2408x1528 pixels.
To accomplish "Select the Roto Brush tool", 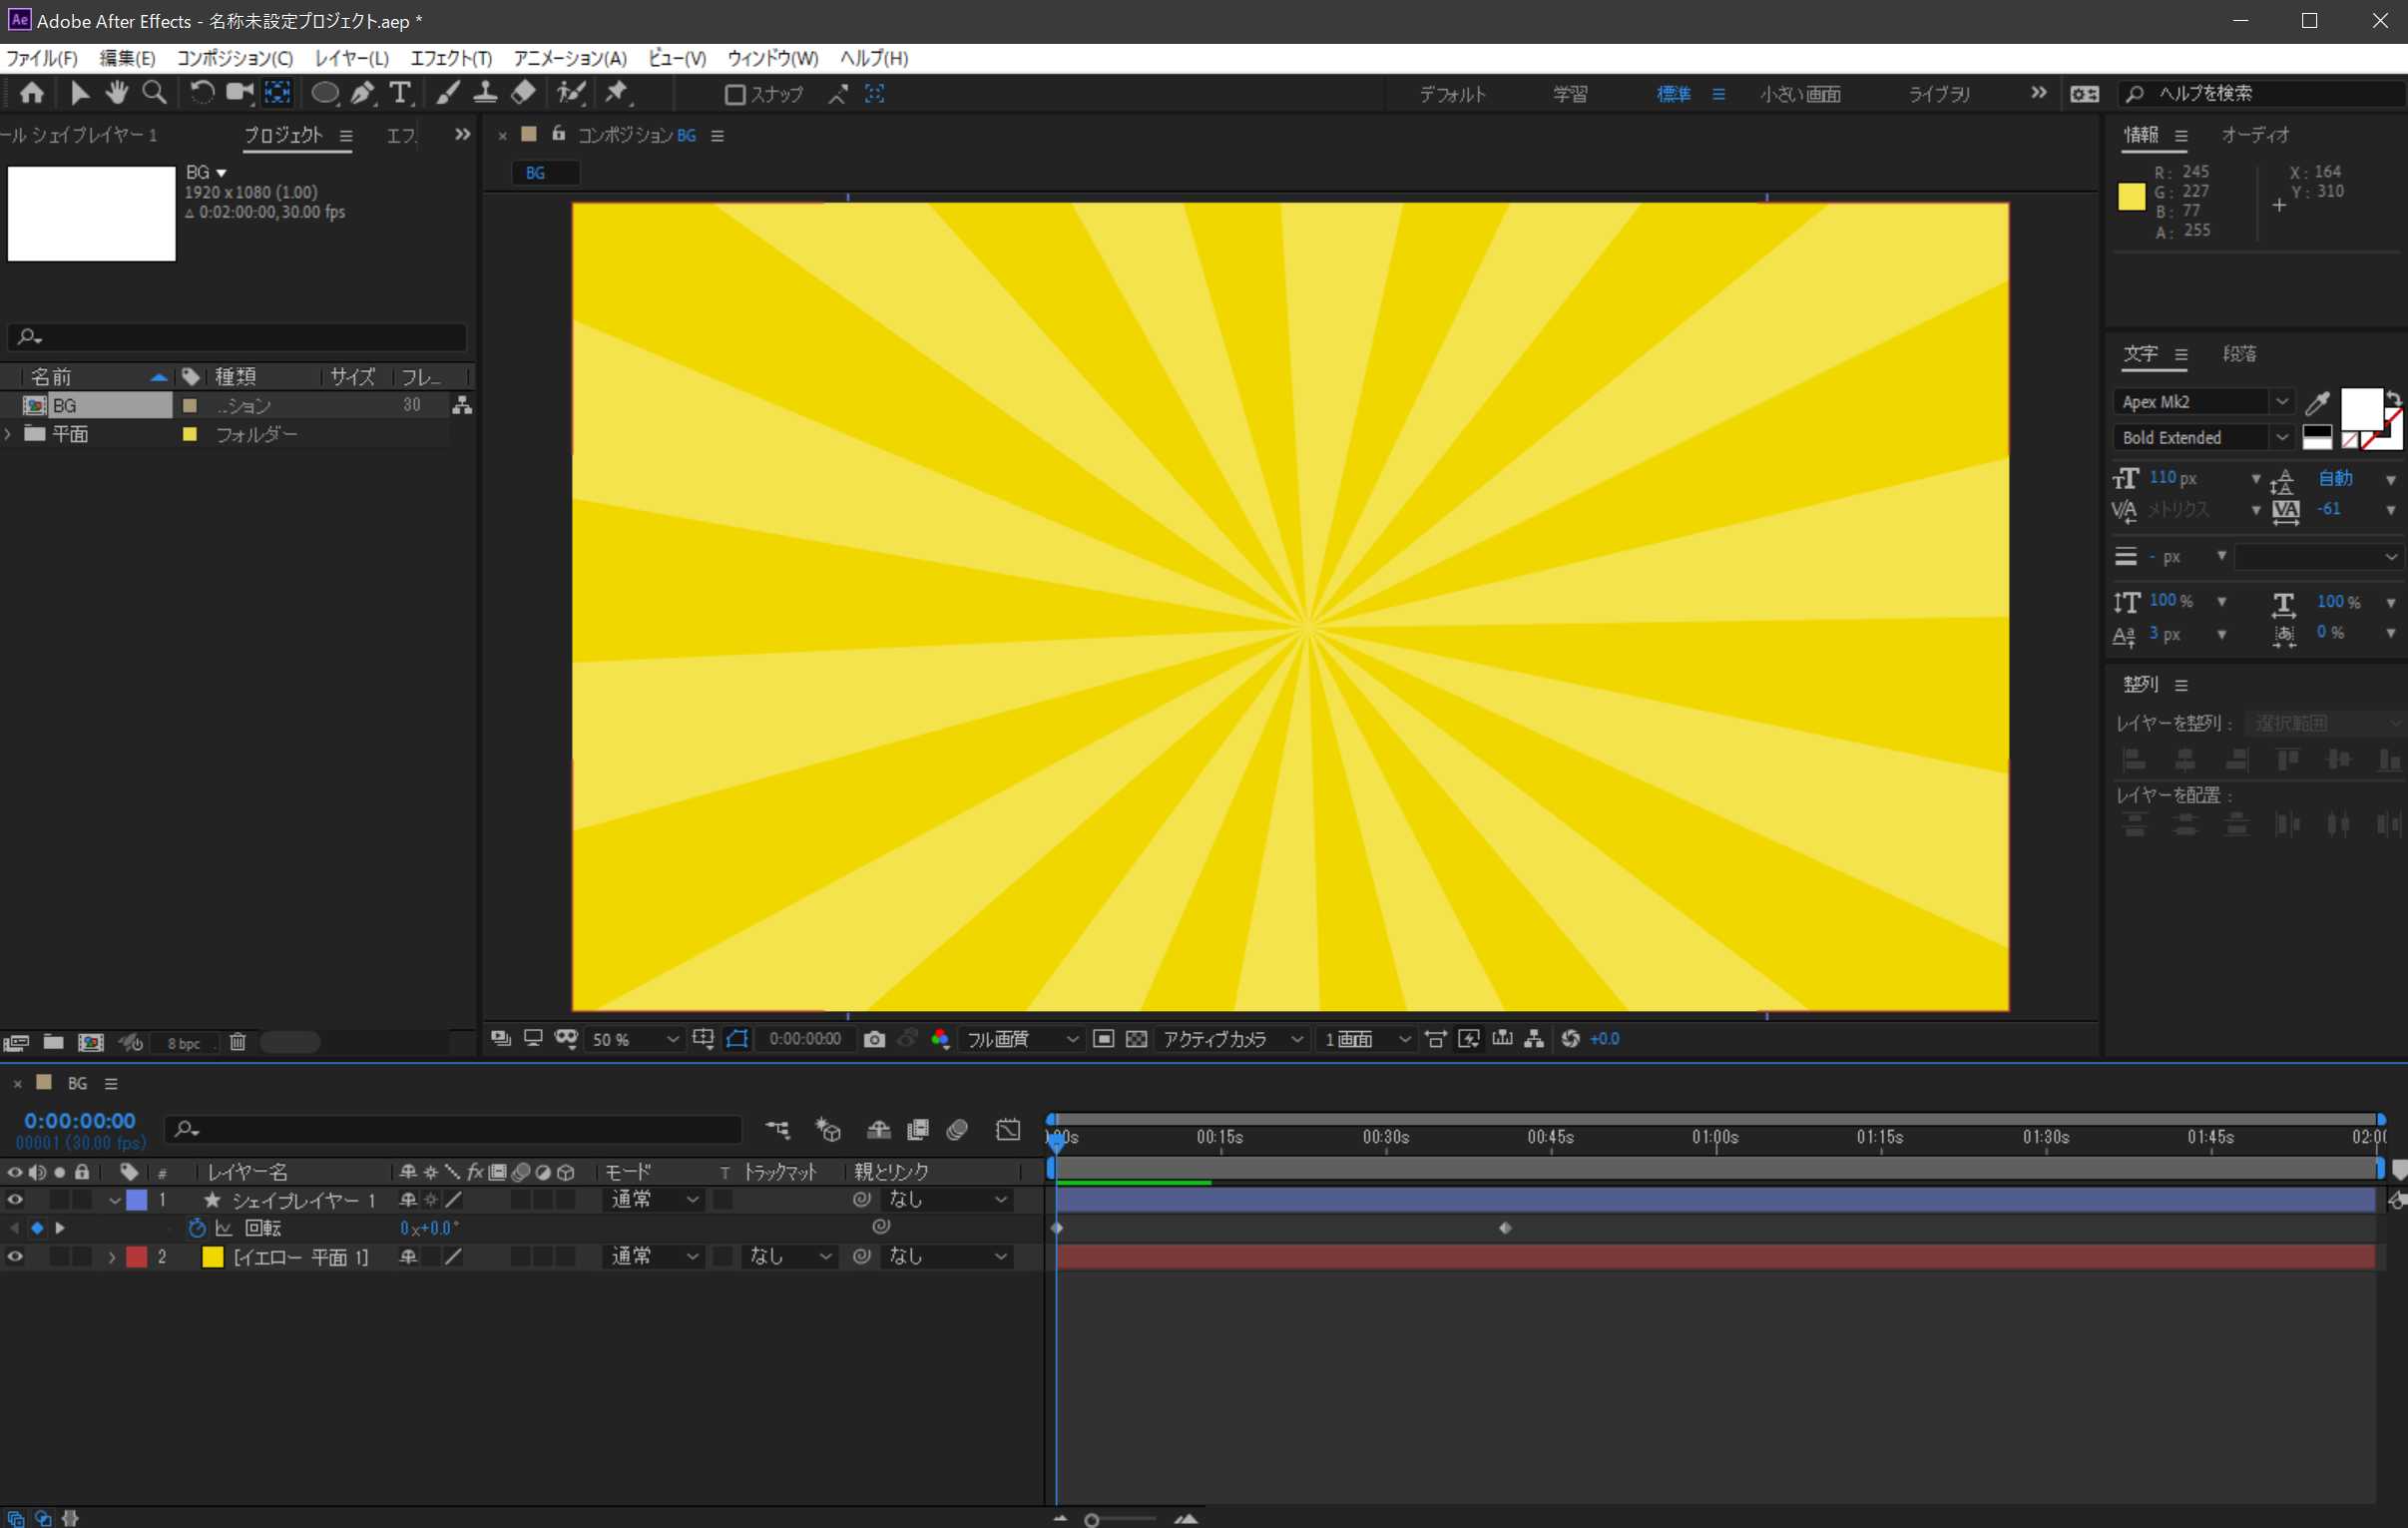I will tap(571, 93).
